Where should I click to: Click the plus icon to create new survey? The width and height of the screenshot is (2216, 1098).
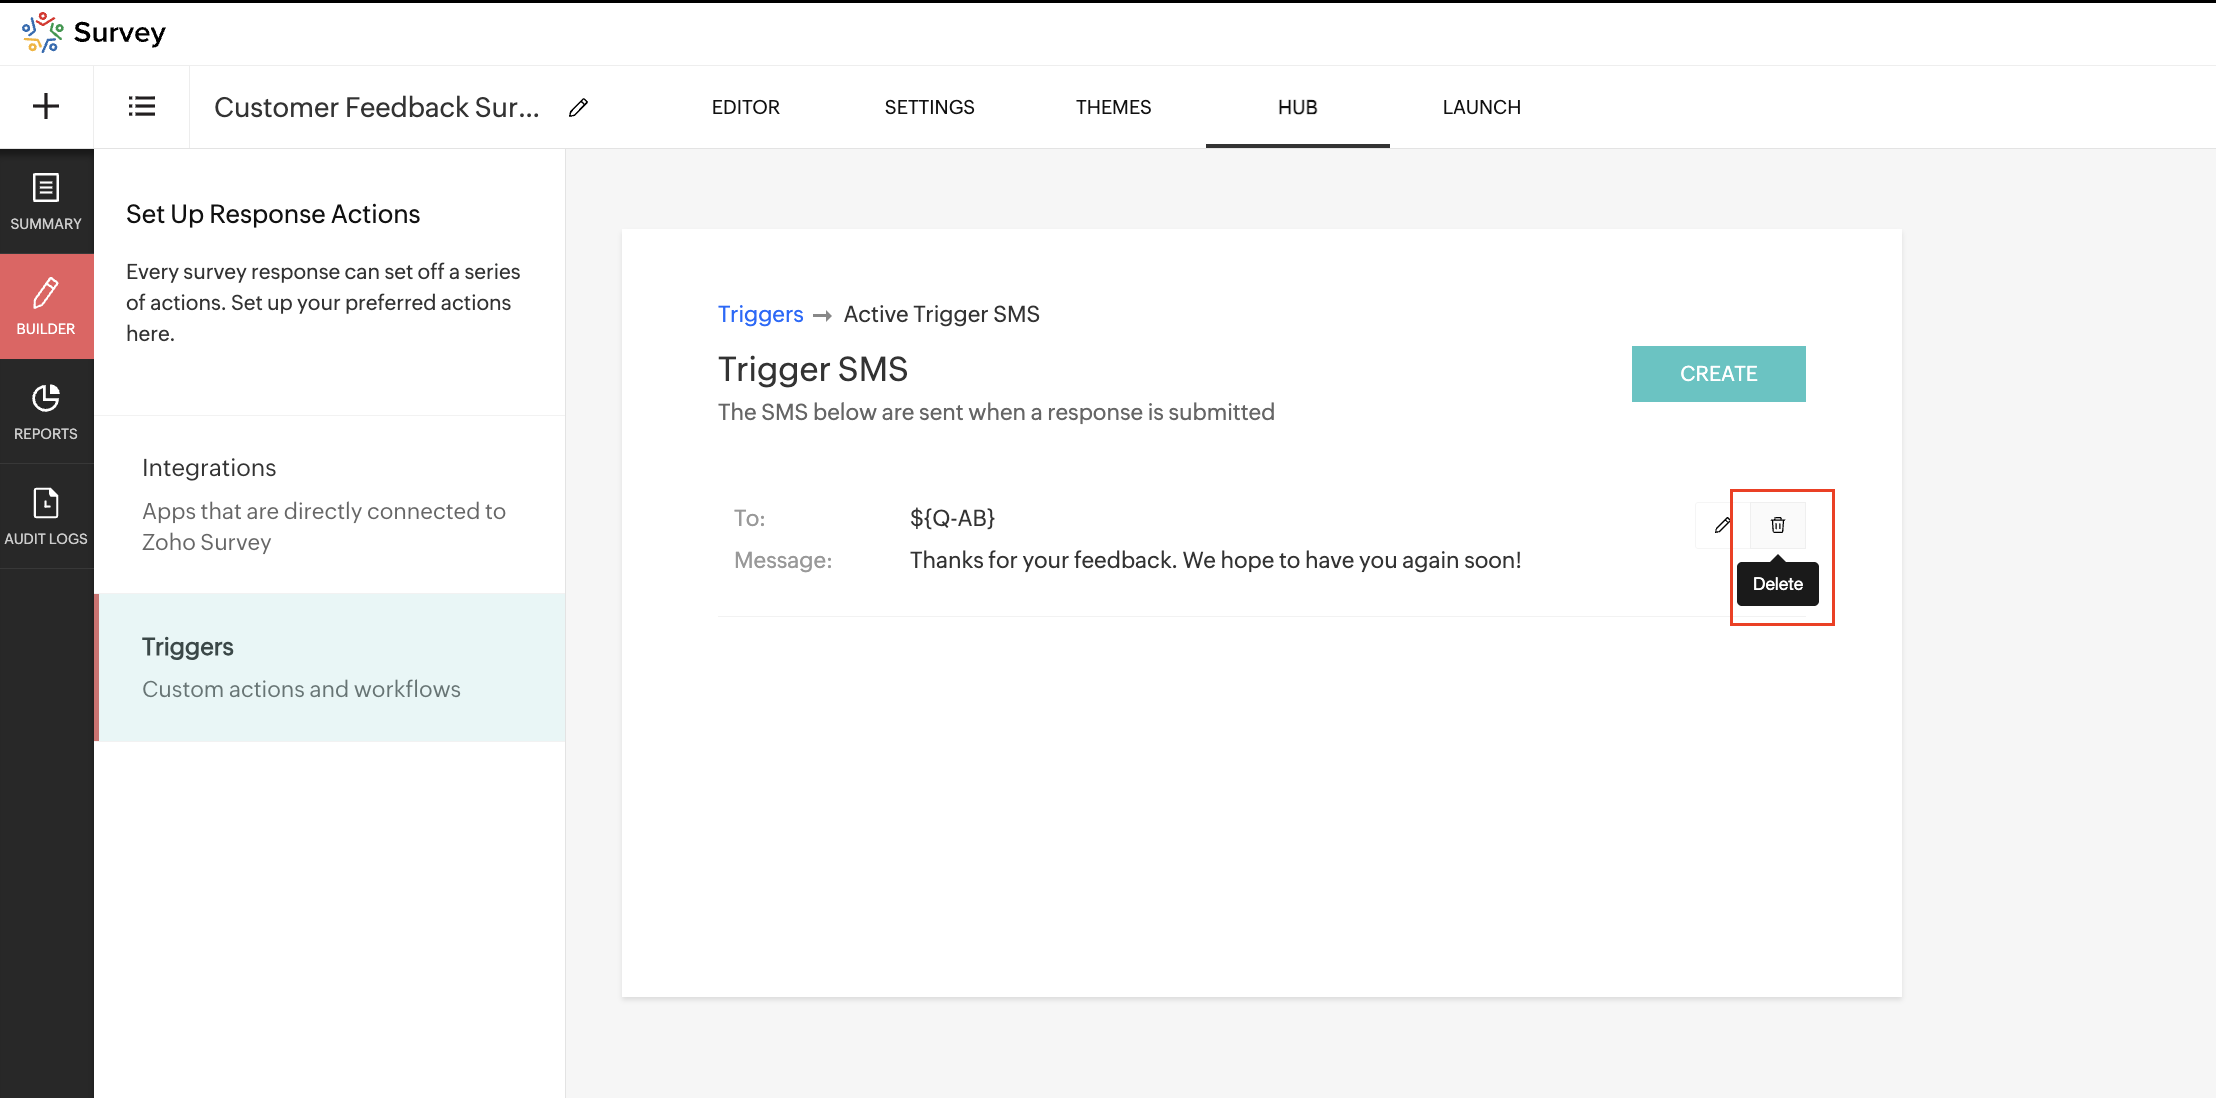pyautogui.click(x=46, y=106)
